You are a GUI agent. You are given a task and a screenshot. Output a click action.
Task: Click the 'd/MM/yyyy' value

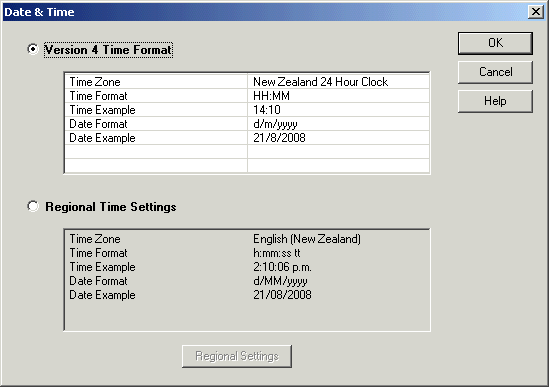(x=280, y=281)
